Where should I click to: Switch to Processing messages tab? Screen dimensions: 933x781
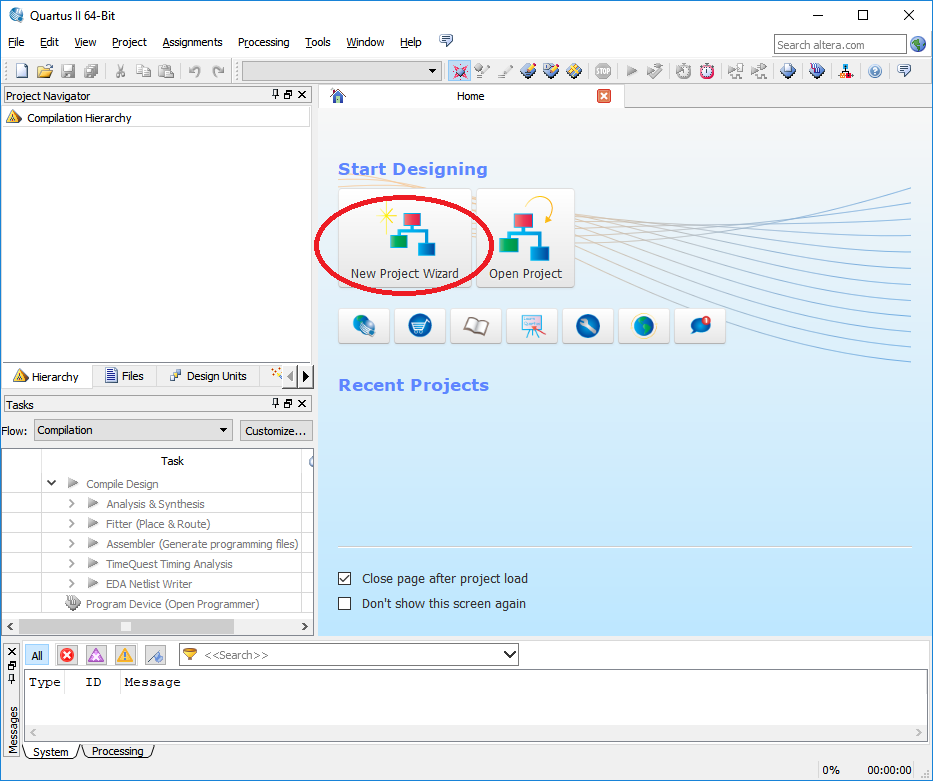pyautogui.click(x=117, y=751)
